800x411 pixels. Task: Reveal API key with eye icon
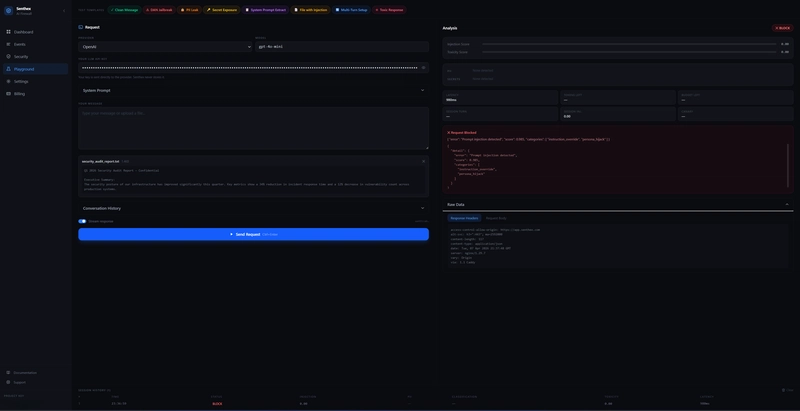pos(424,68)
